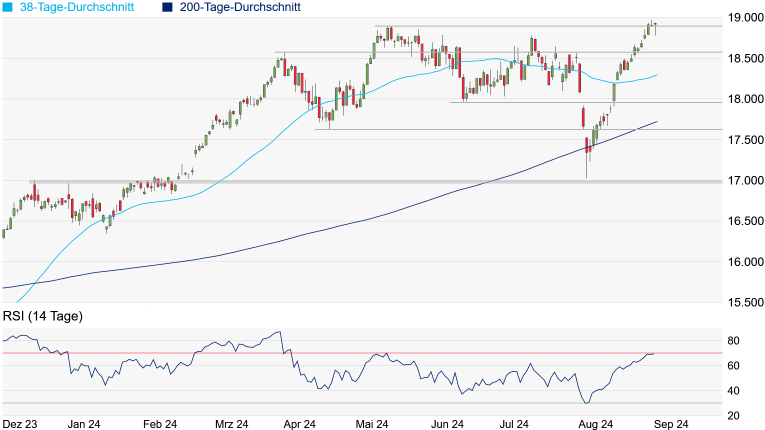Click the August low candlestick near 17.000

pyautogui.click(x=587, y=153)
